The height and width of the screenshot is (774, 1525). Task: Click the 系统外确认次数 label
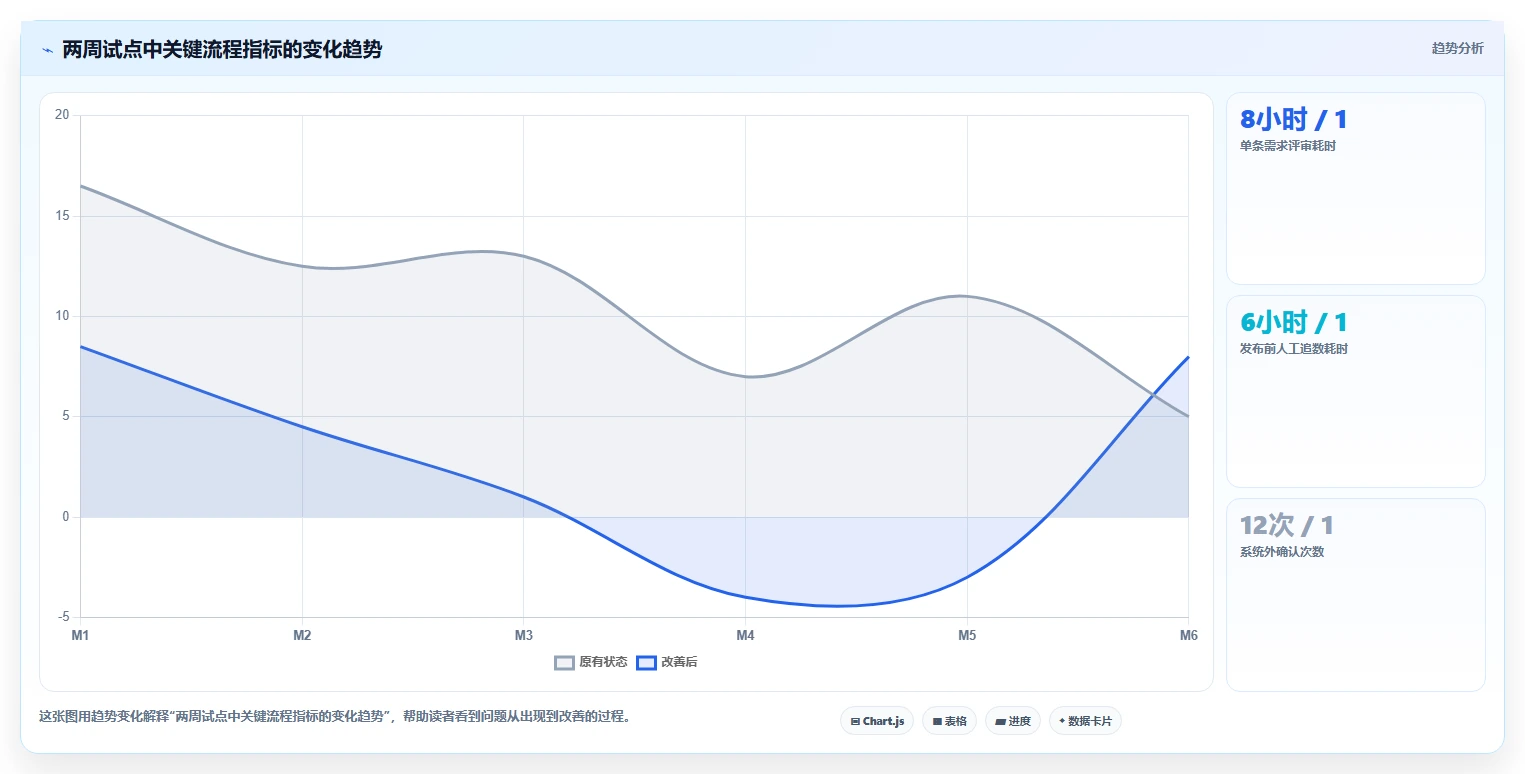(1282, 552)
